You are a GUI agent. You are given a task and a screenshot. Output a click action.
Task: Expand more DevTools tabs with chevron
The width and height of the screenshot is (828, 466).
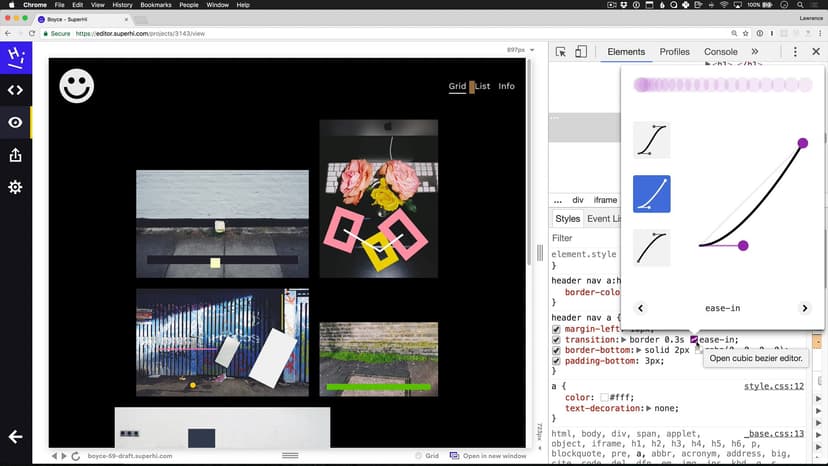(x=755, y=52)
